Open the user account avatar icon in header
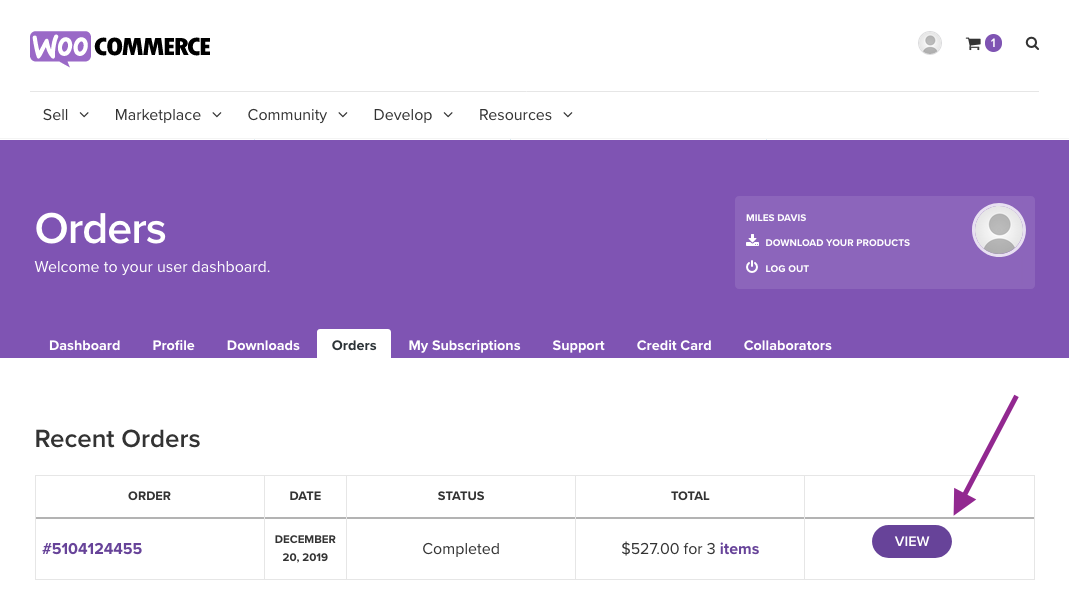Viewport: 1069px width, 594px height. (x=930, y=43)
